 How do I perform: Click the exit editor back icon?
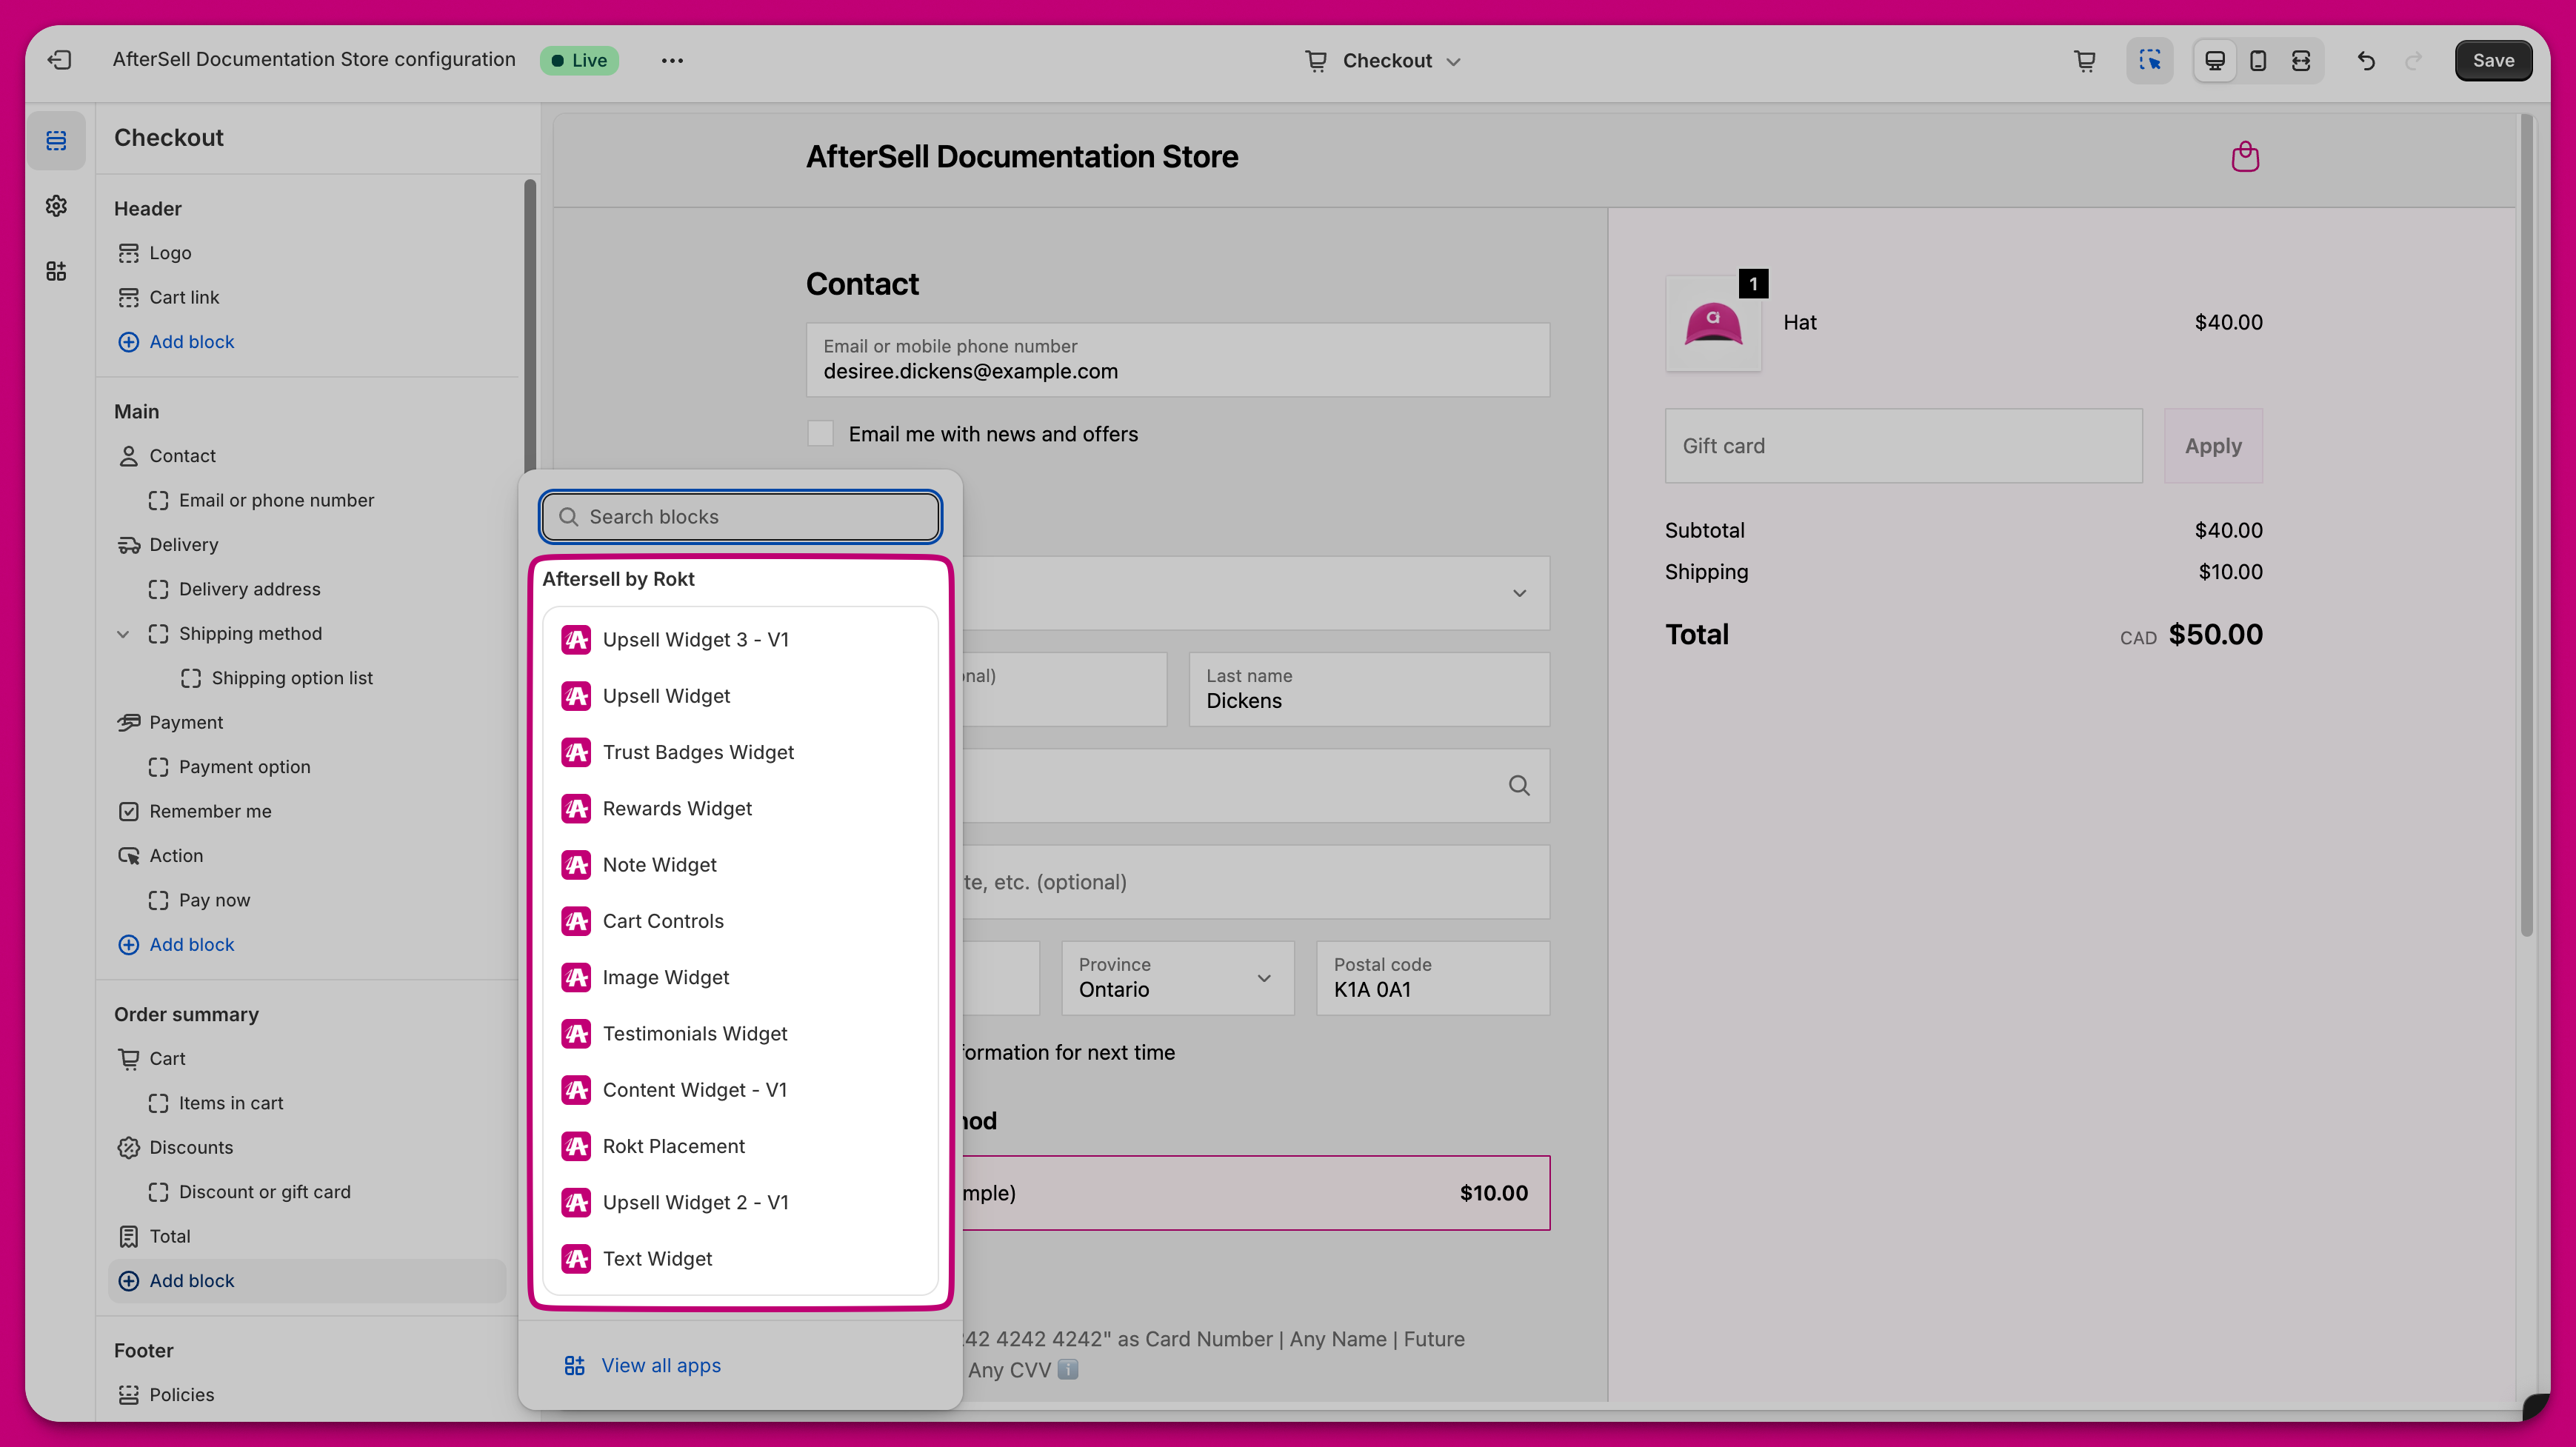60,60
